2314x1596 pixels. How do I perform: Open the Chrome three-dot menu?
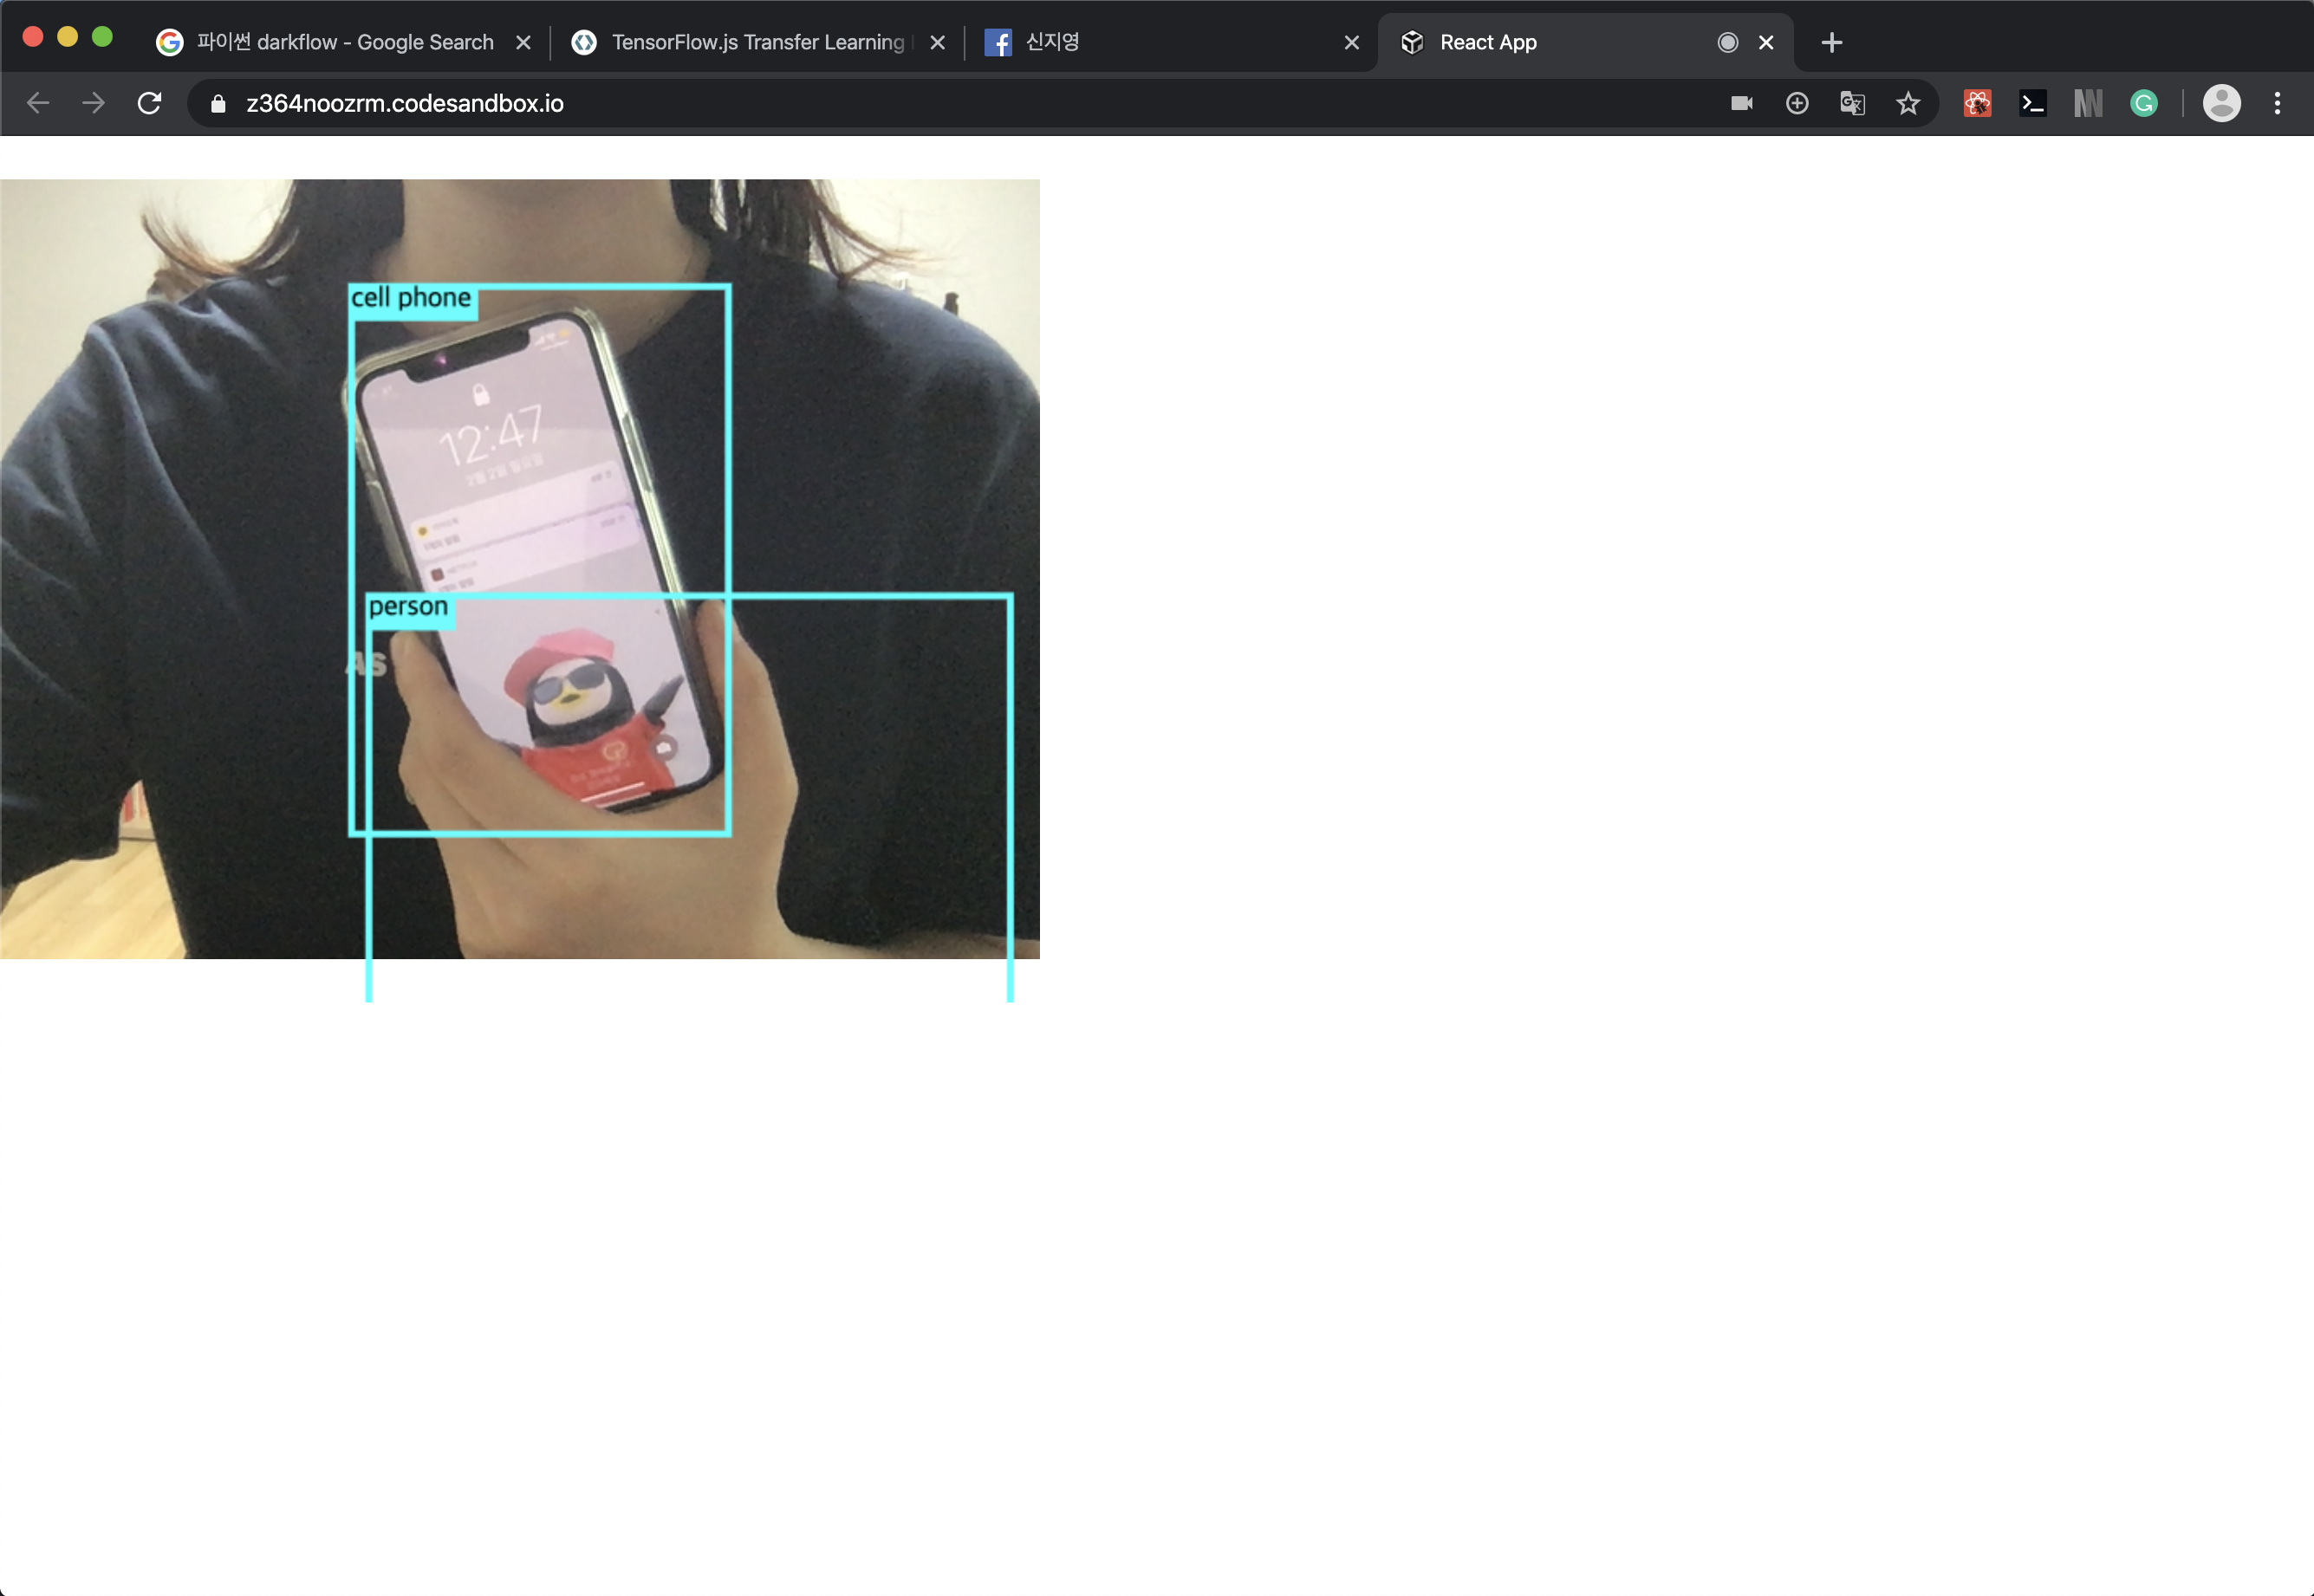(x=2277, y=103)
